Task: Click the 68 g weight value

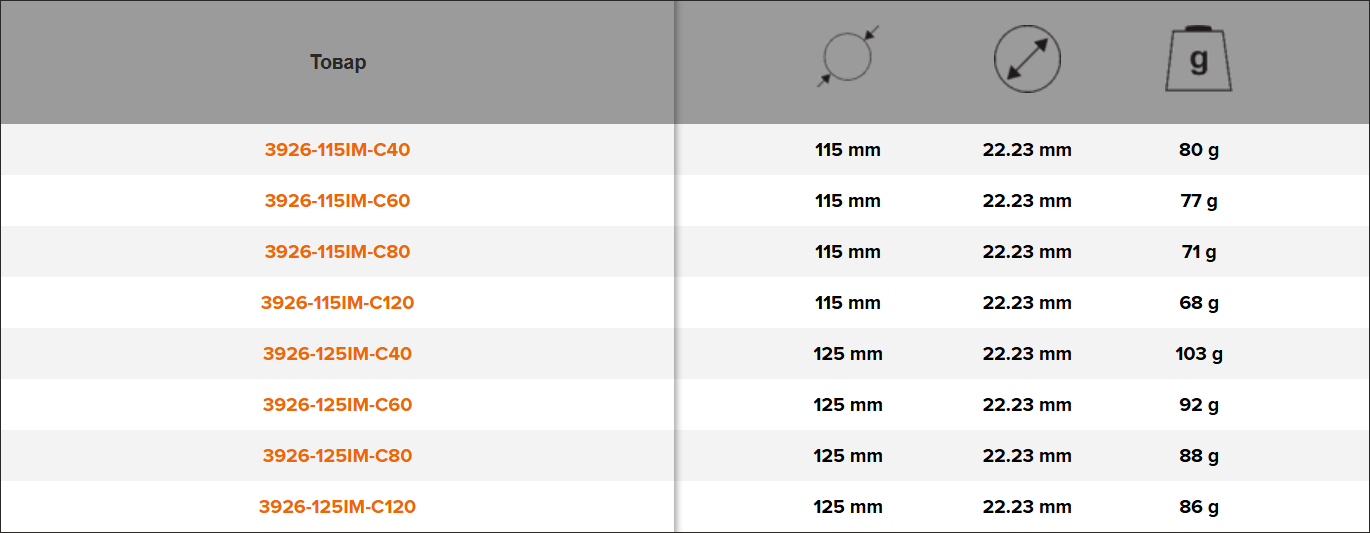Action: (x=1199, y=303)
